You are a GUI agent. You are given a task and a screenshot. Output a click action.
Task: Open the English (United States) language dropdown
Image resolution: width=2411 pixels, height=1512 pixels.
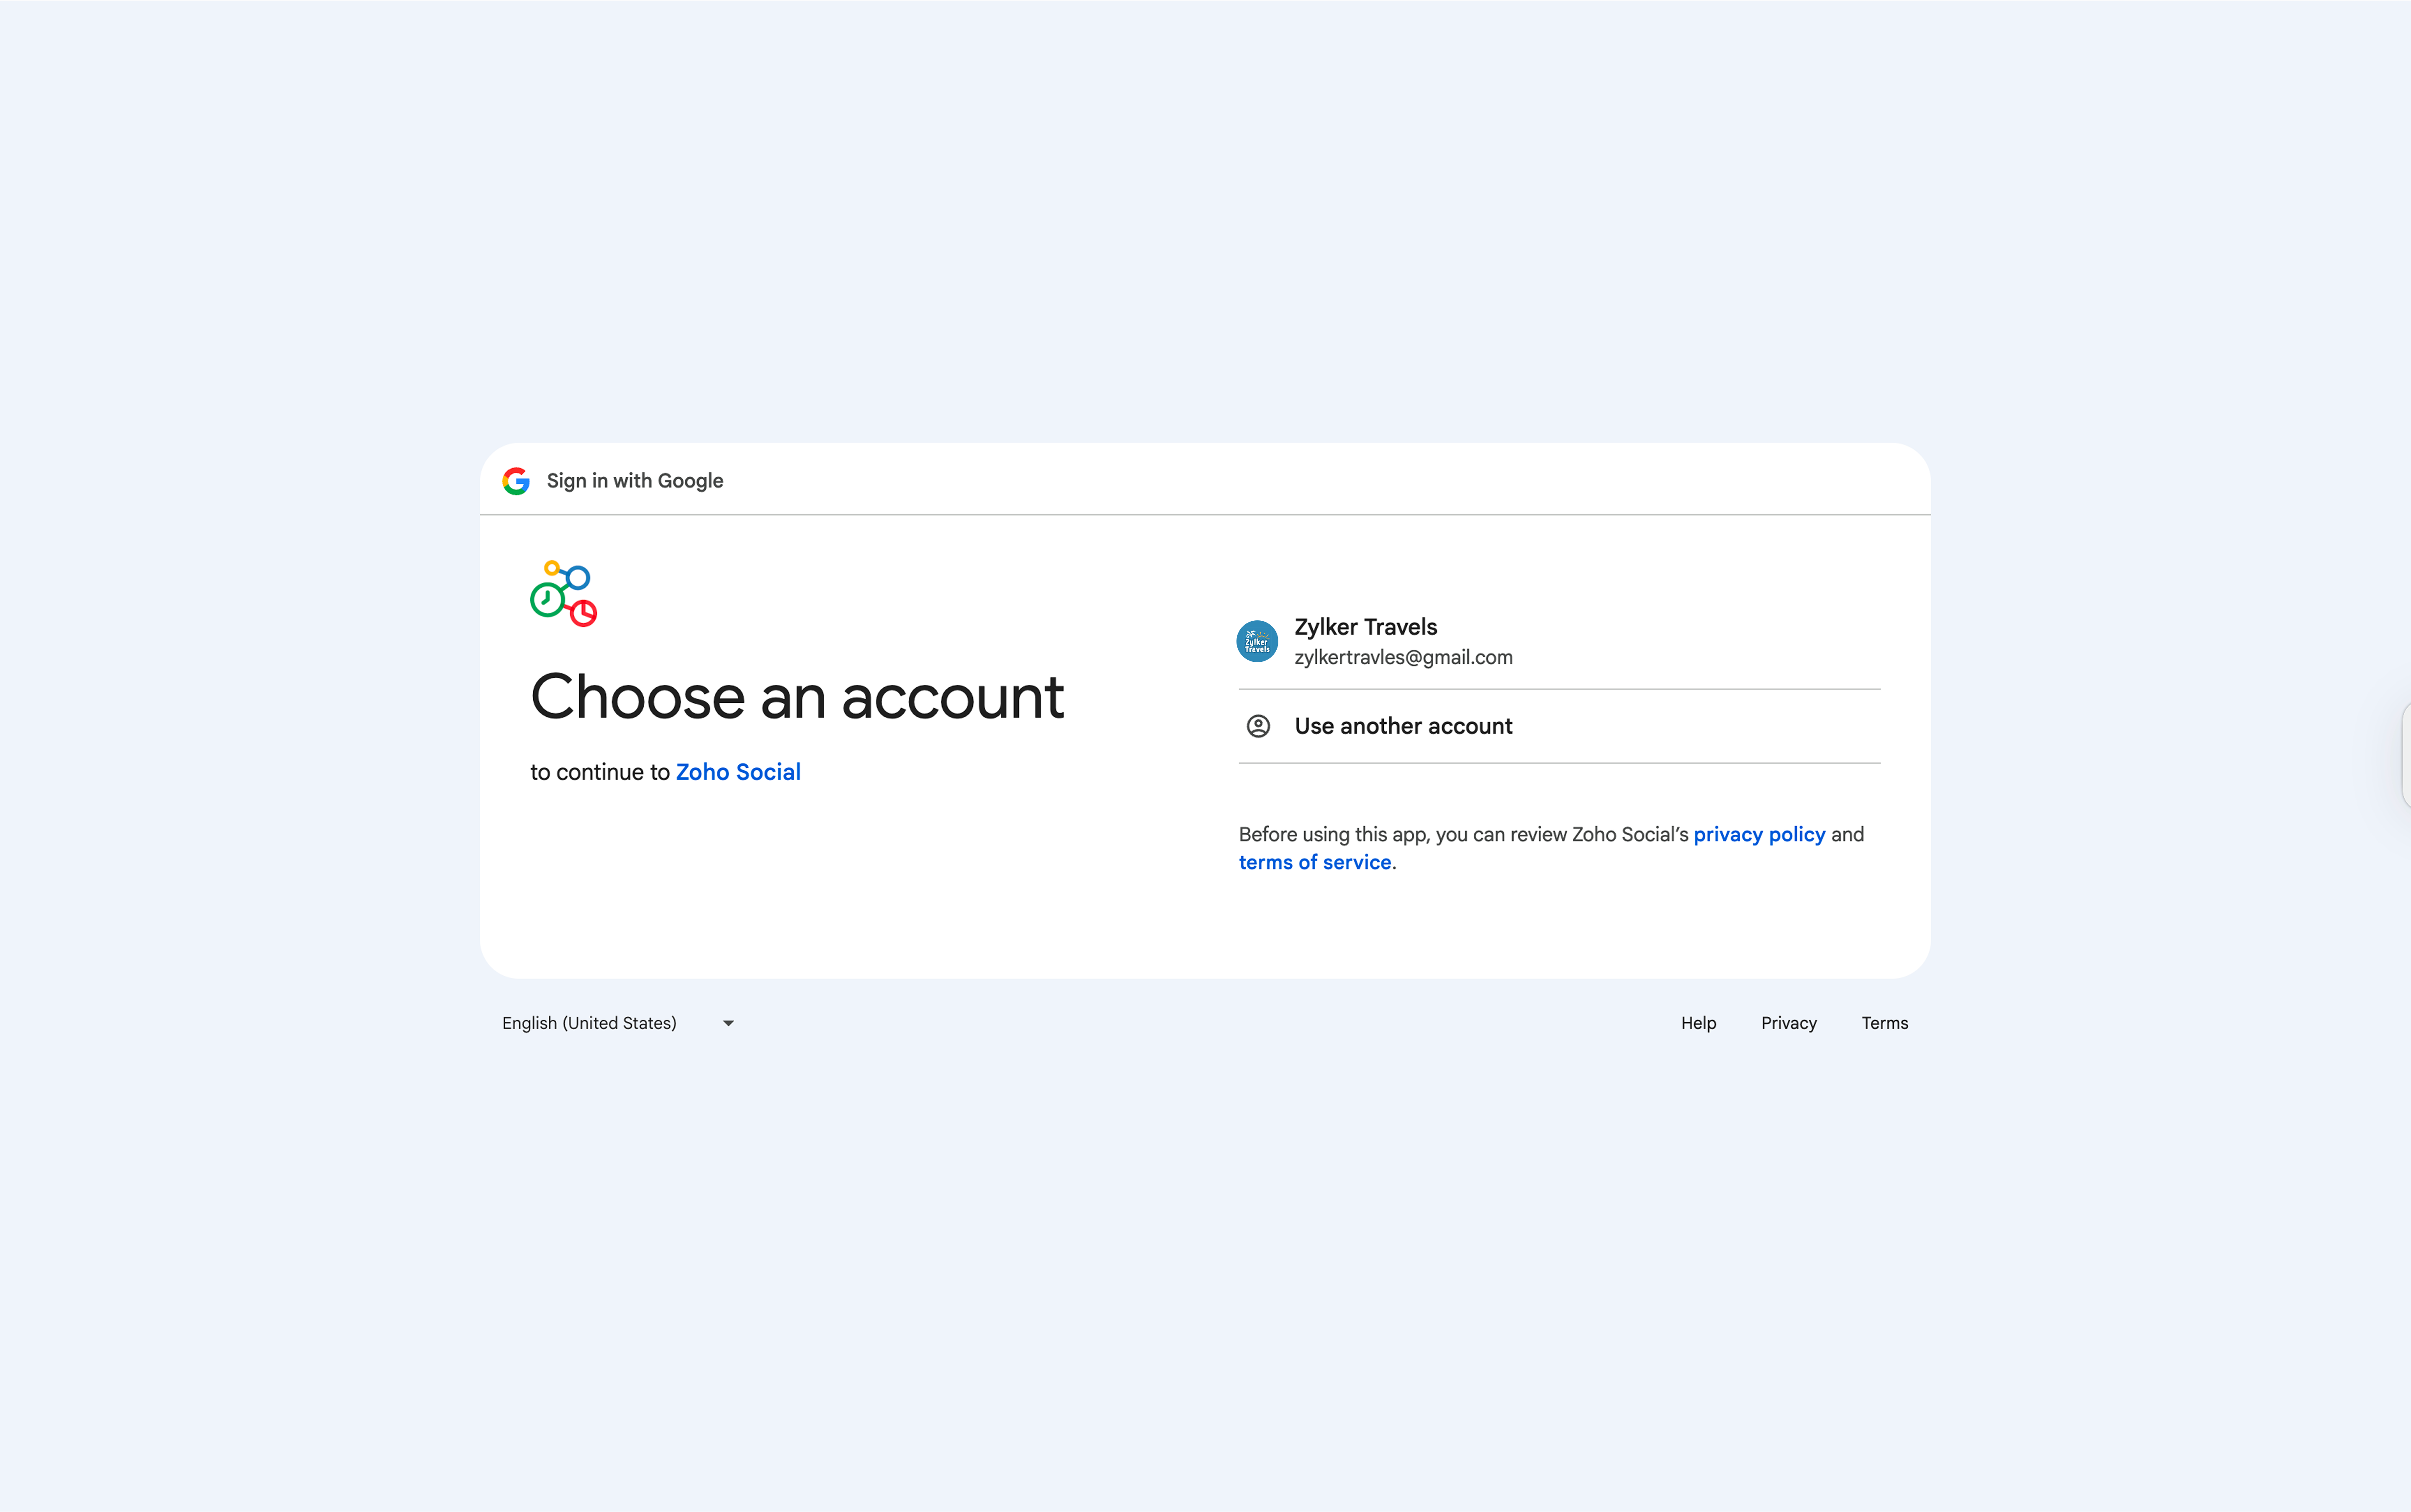click(x=589, y=1023)
